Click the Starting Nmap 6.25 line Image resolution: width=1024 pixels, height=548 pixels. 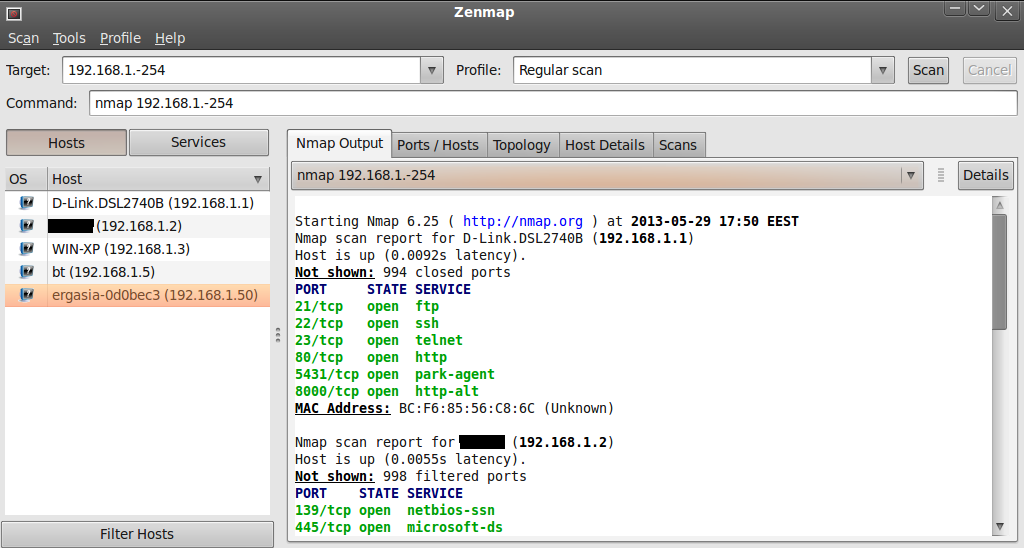pyautogui.click(x=547, y=221)
